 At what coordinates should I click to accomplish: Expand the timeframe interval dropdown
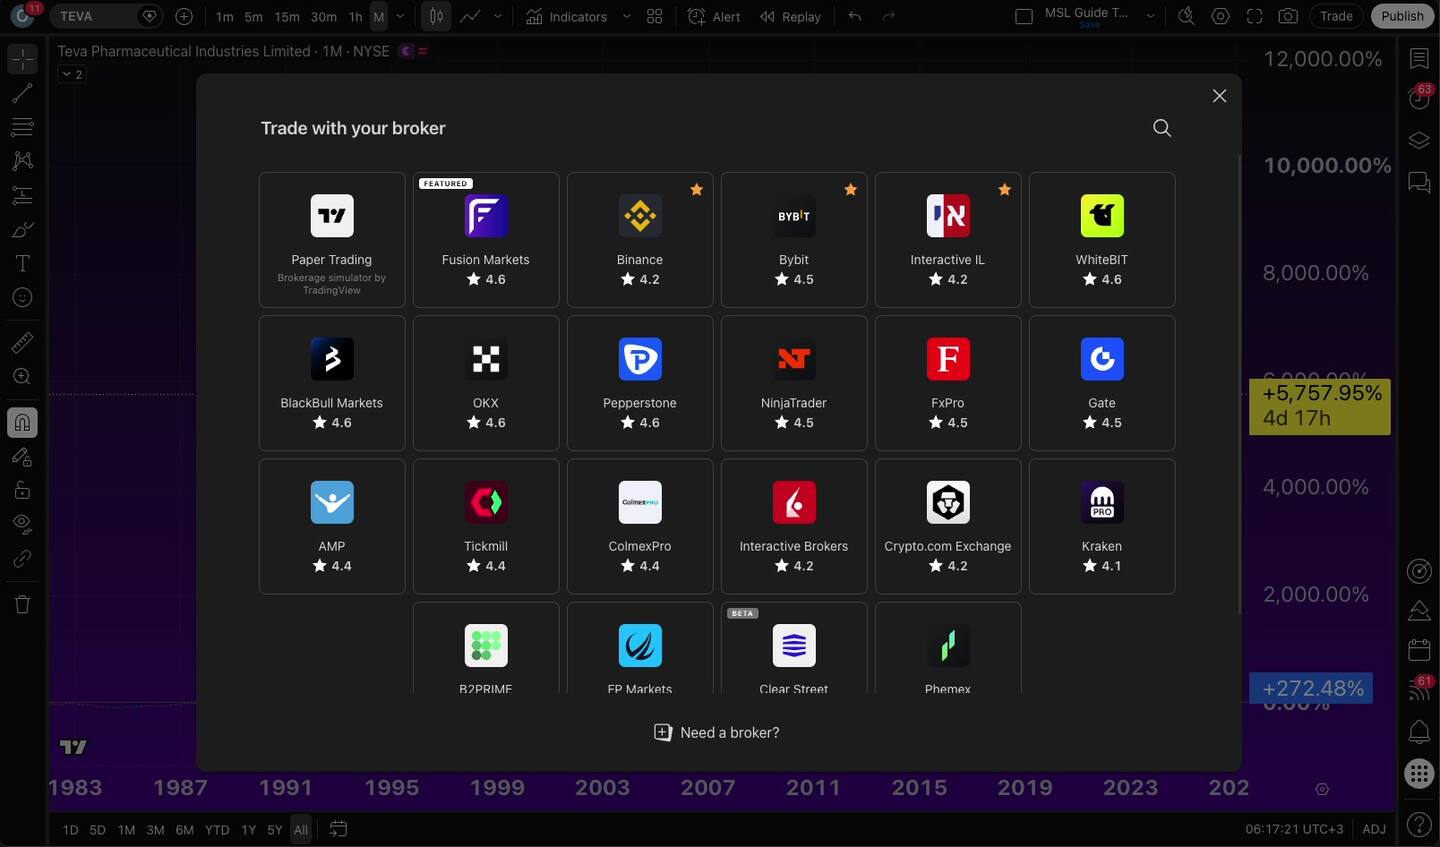pyautogui.click(x=401, y=17)
